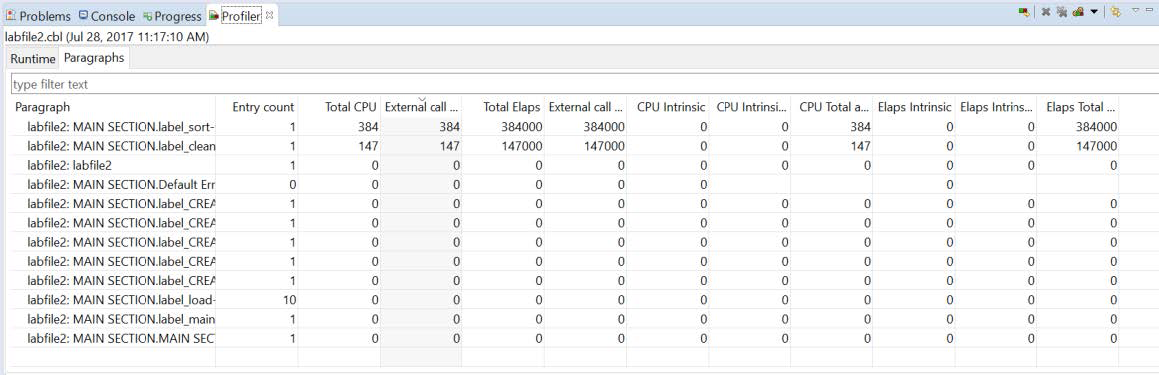The width and height of the screenshot is (1159, 375).
Task: Select the 'labfile2: labfile2' row
Action: coord(563,165)
